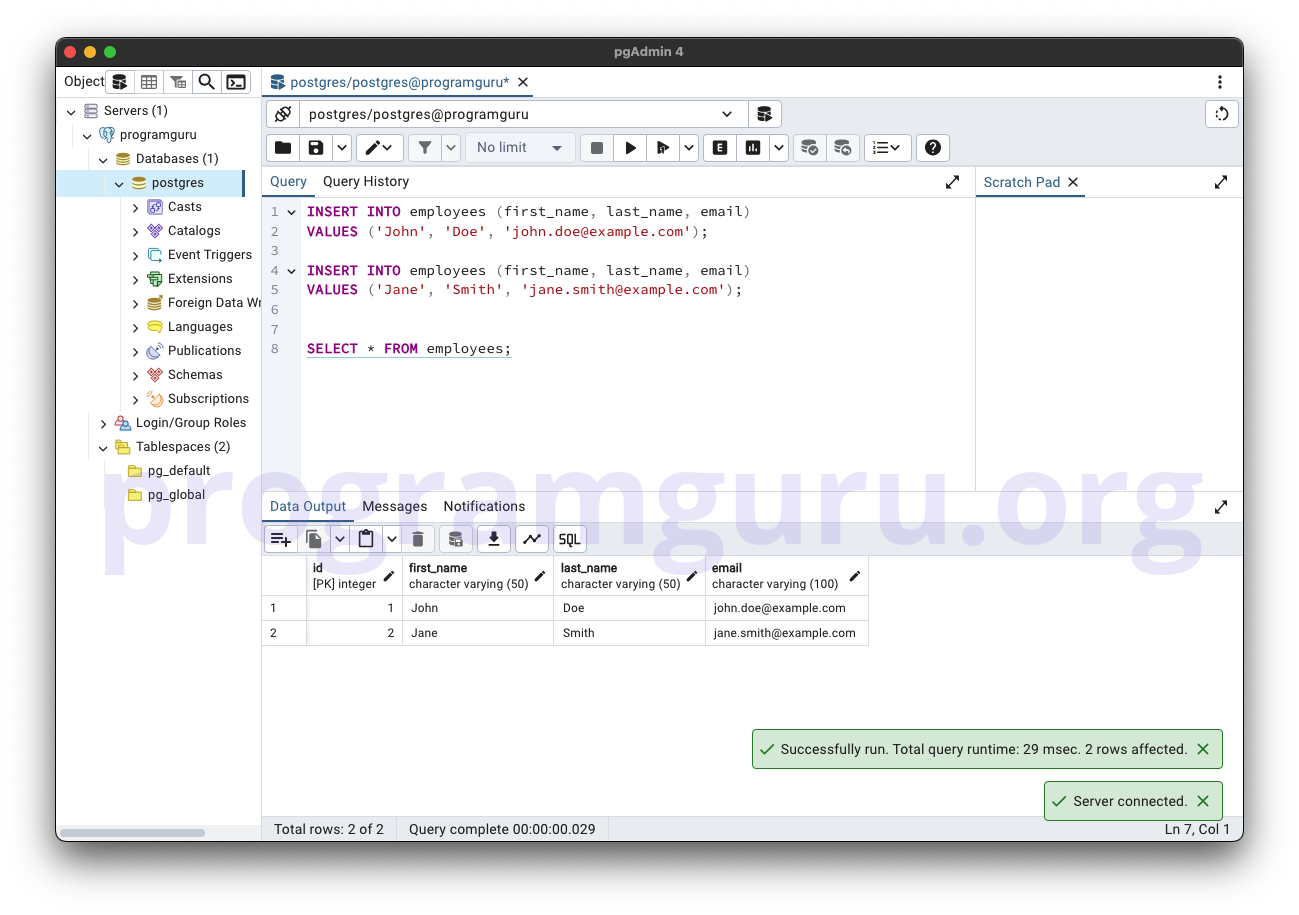Close the postgres/postgres@programguru query tab

click(523, 82)
